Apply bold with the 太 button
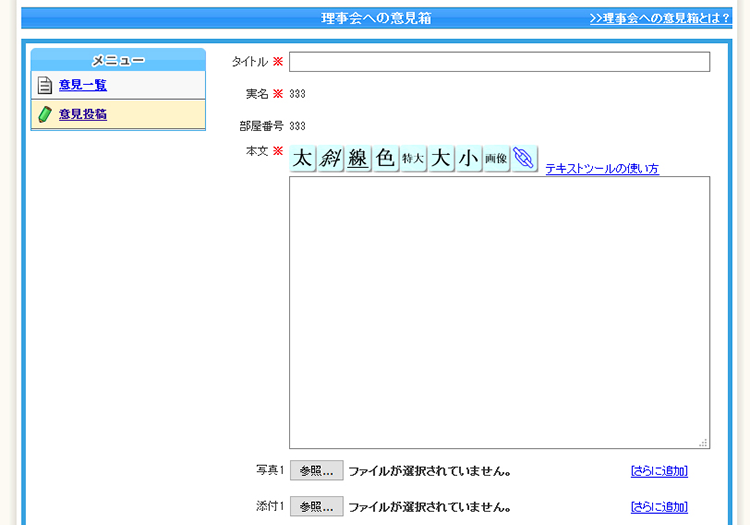The width and height of the screenshot is (750, 525). pyautogui.click(x=303, y=159)
